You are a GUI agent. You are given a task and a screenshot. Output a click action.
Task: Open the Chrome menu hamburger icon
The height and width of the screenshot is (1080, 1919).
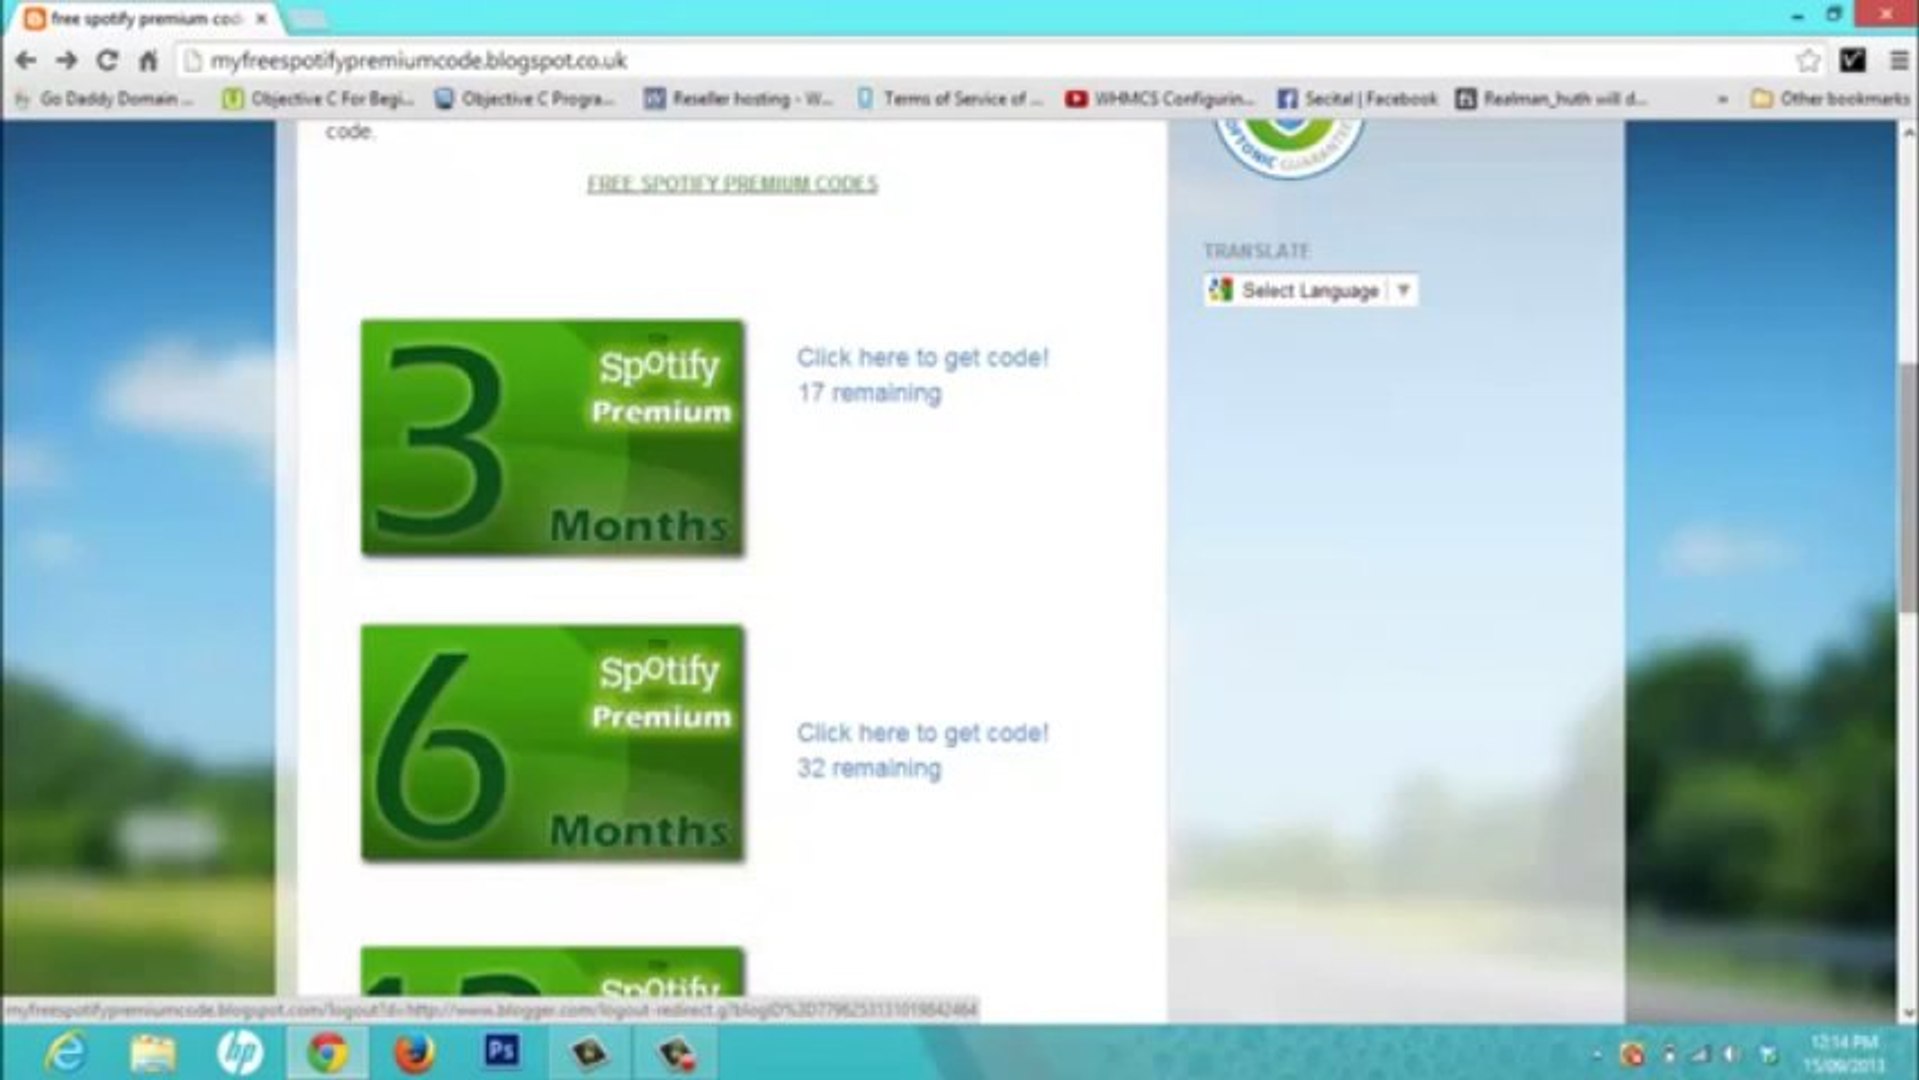1898,61
